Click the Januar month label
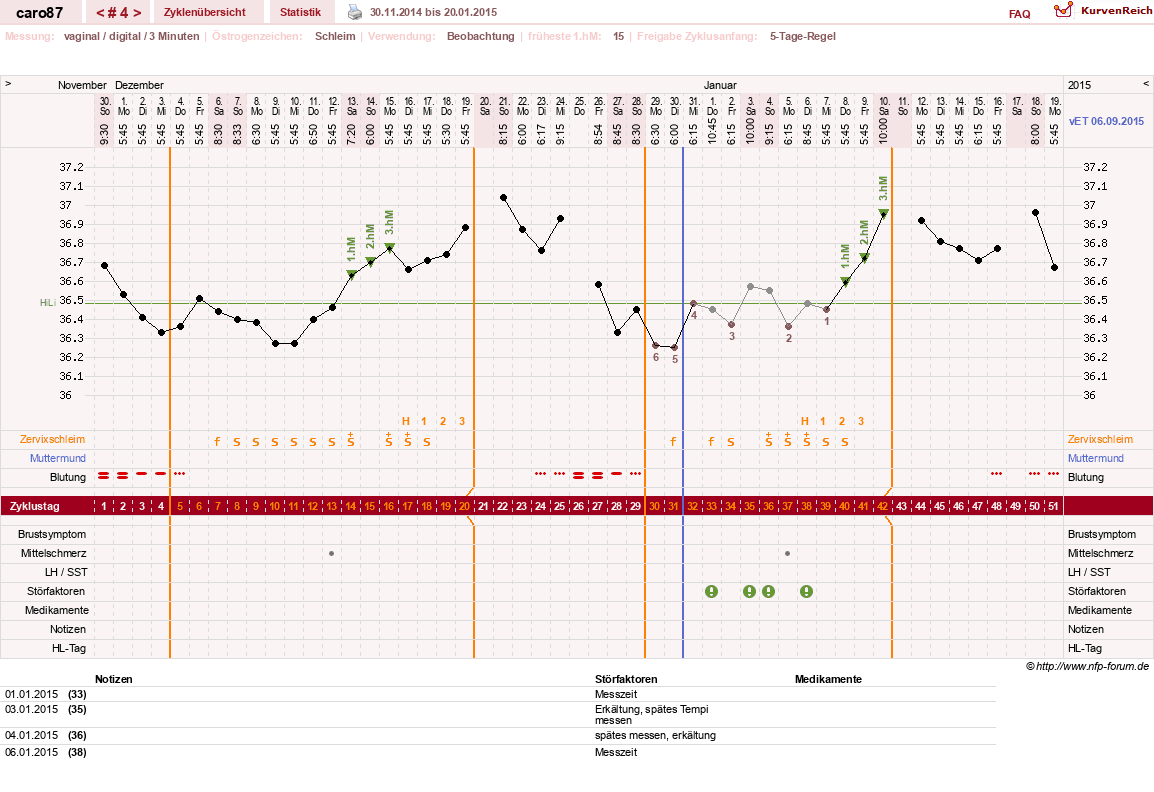The image size is (1154, 792). pos(720,85)
